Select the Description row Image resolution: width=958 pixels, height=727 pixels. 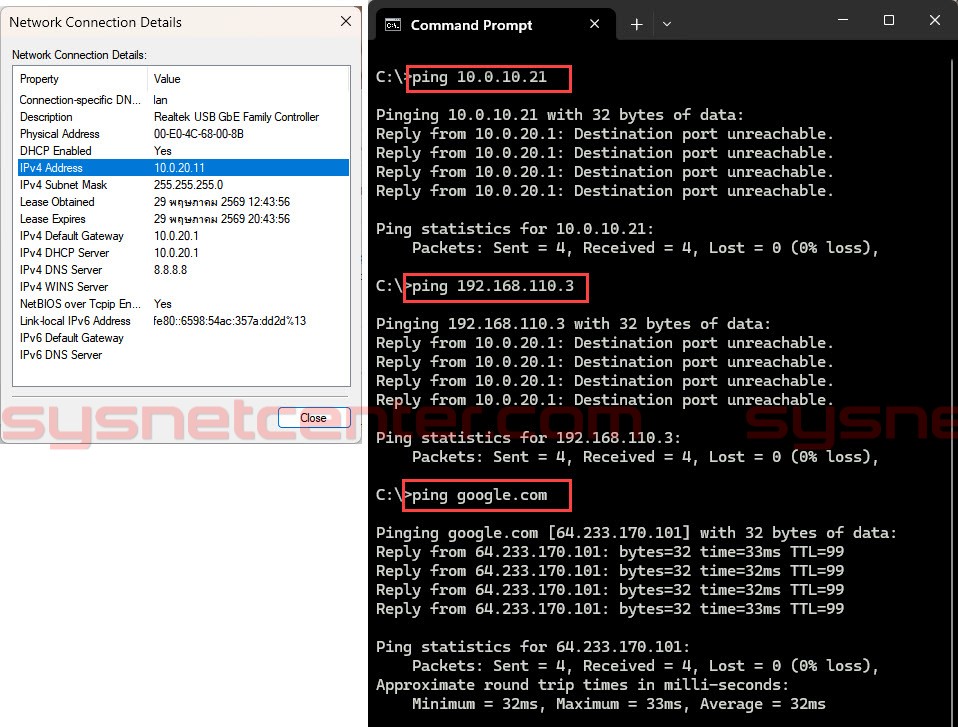point(183,117)
